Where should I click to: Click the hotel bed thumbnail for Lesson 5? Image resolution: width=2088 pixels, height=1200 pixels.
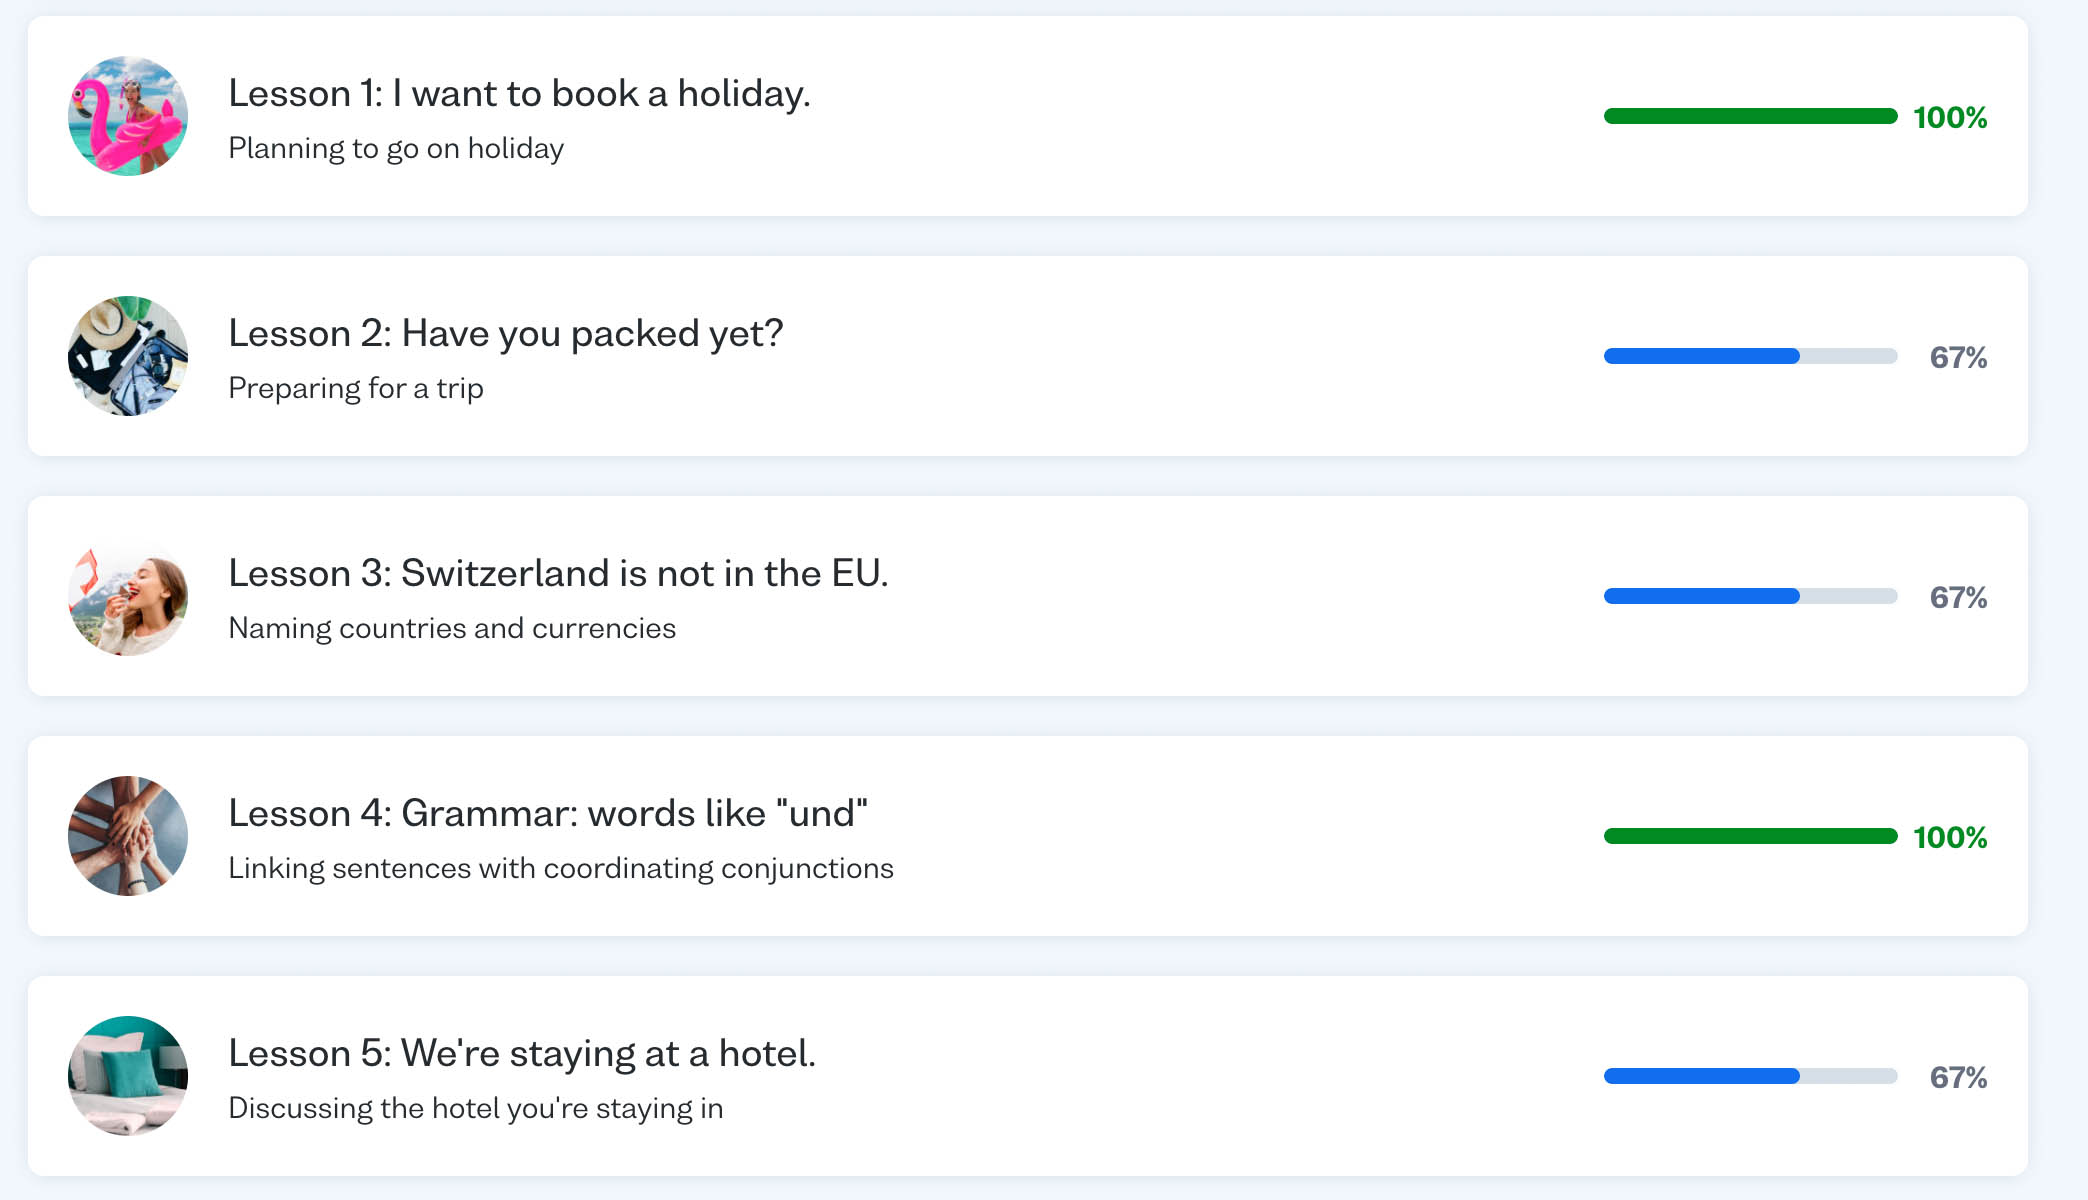pos(127,1075)
